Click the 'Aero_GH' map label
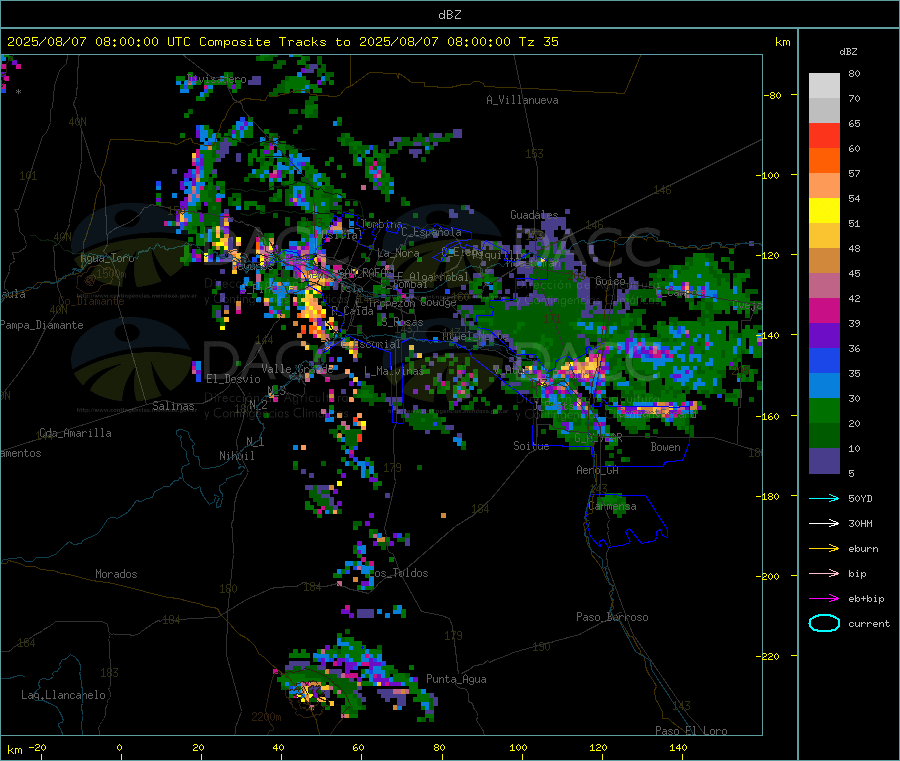This screenshot has height=761, width=900. pyautogui.click(x=598, y=470)
